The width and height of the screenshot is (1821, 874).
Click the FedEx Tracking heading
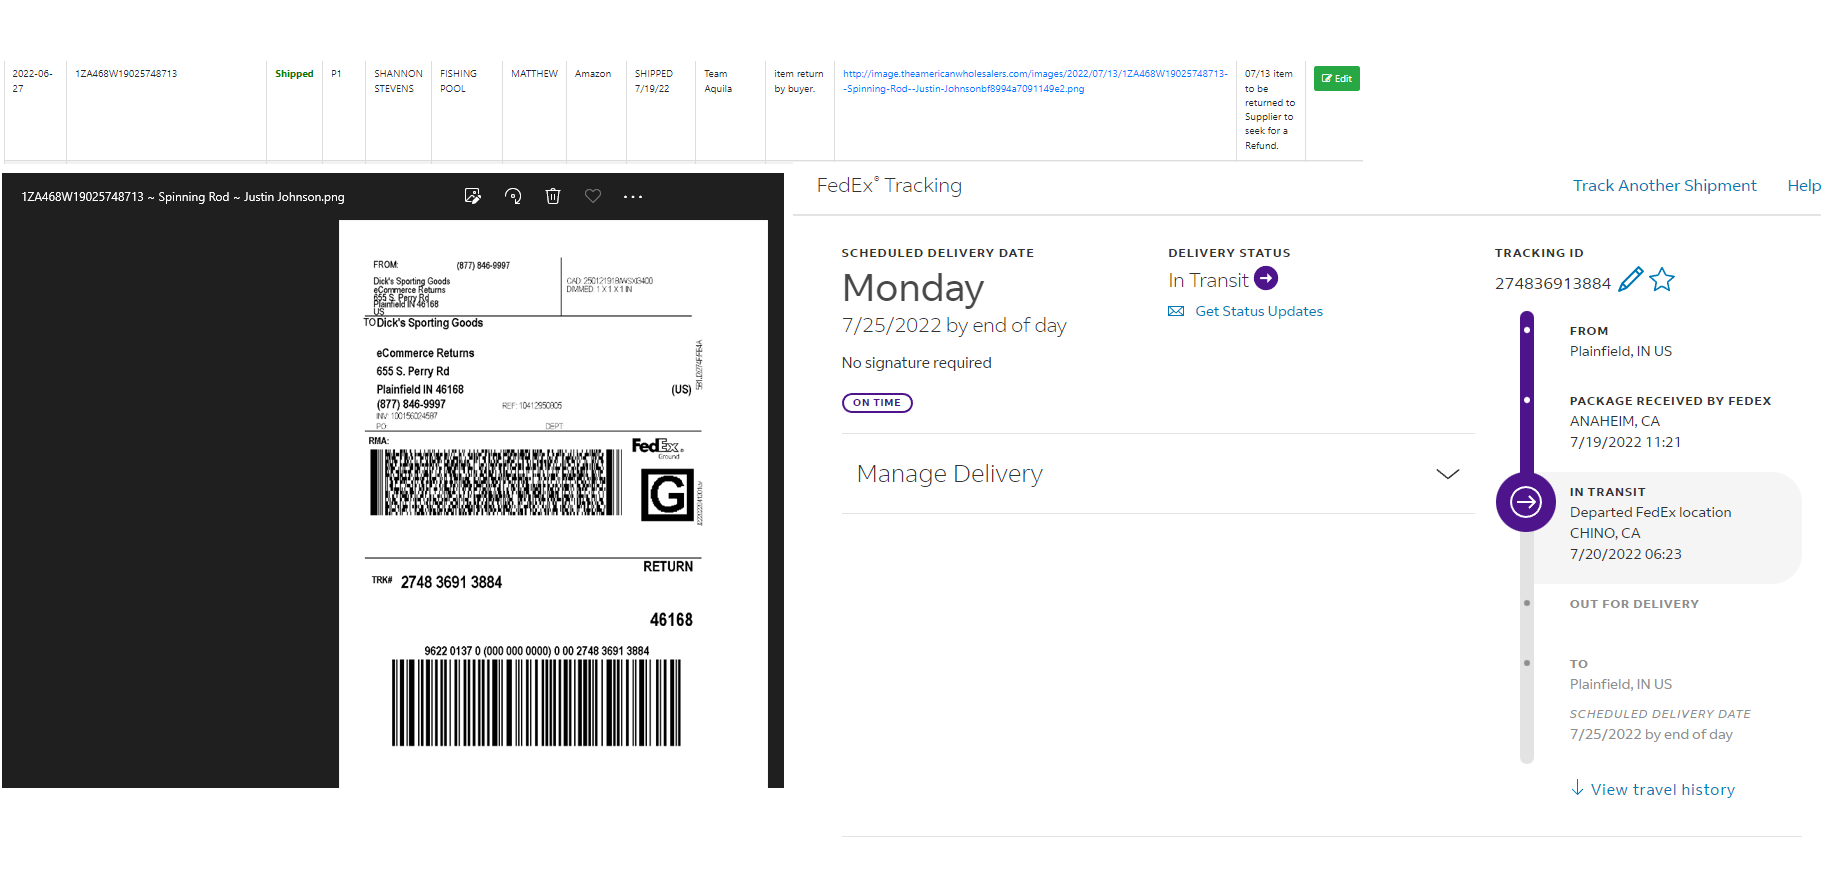pos(889,185)
